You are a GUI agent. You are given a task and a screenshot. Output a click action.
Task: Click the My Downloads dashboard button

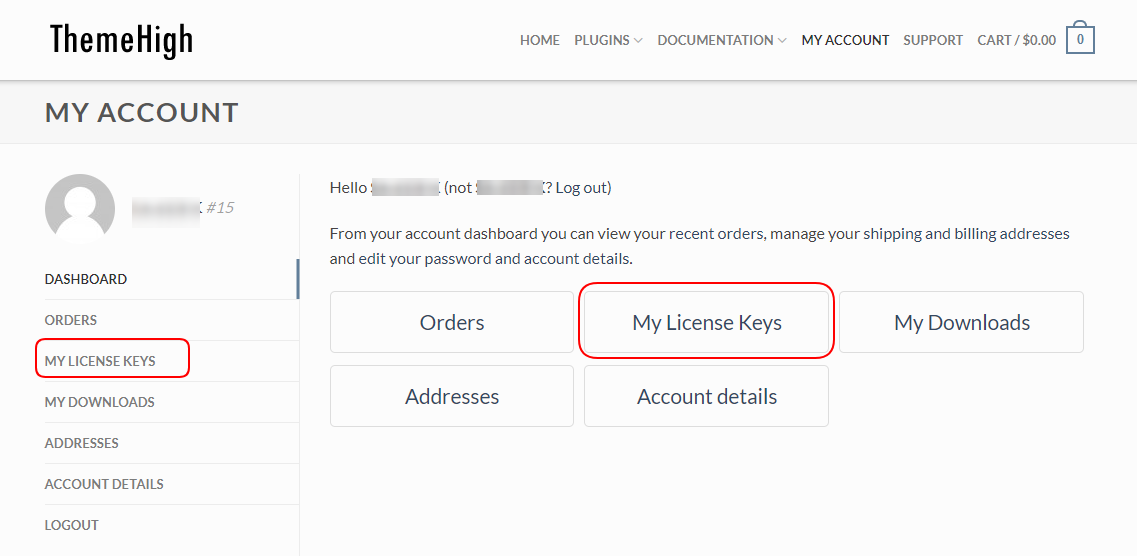(x=962, y=322)
